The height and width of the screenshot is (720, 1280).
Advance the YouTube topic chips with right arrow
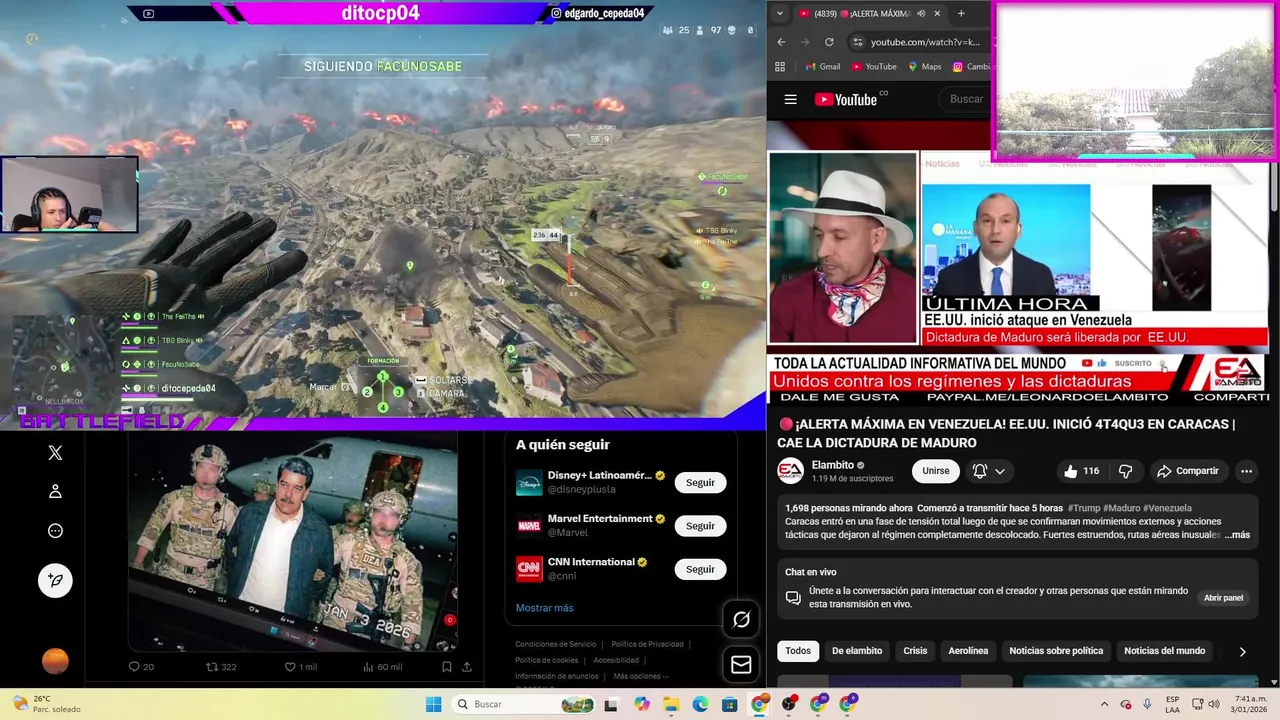[1242, 651]
